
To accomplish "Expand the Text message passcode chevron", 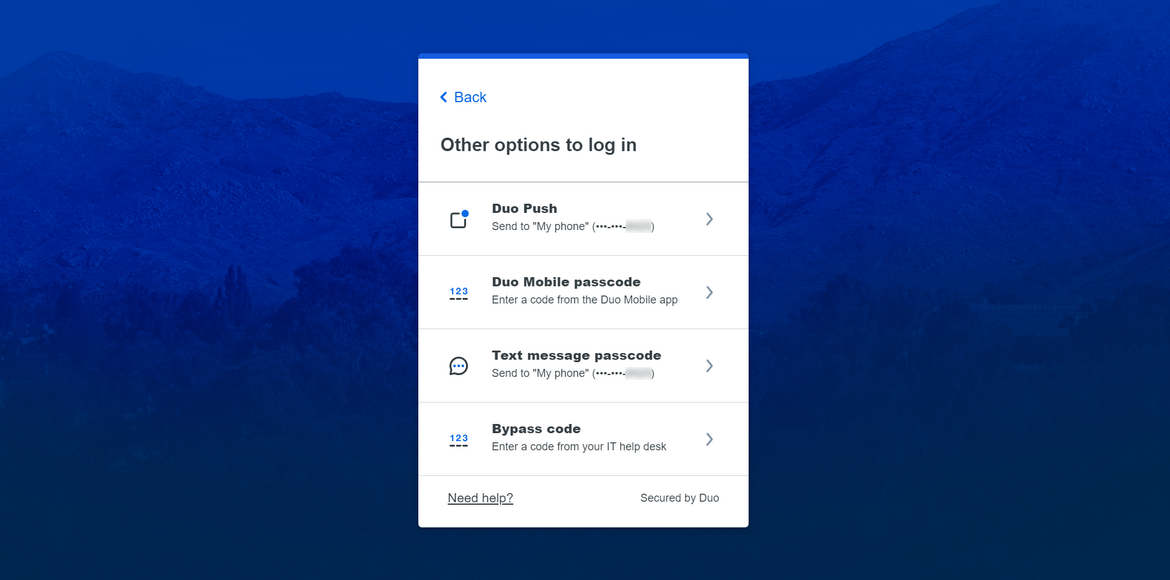I will [710, 365].
